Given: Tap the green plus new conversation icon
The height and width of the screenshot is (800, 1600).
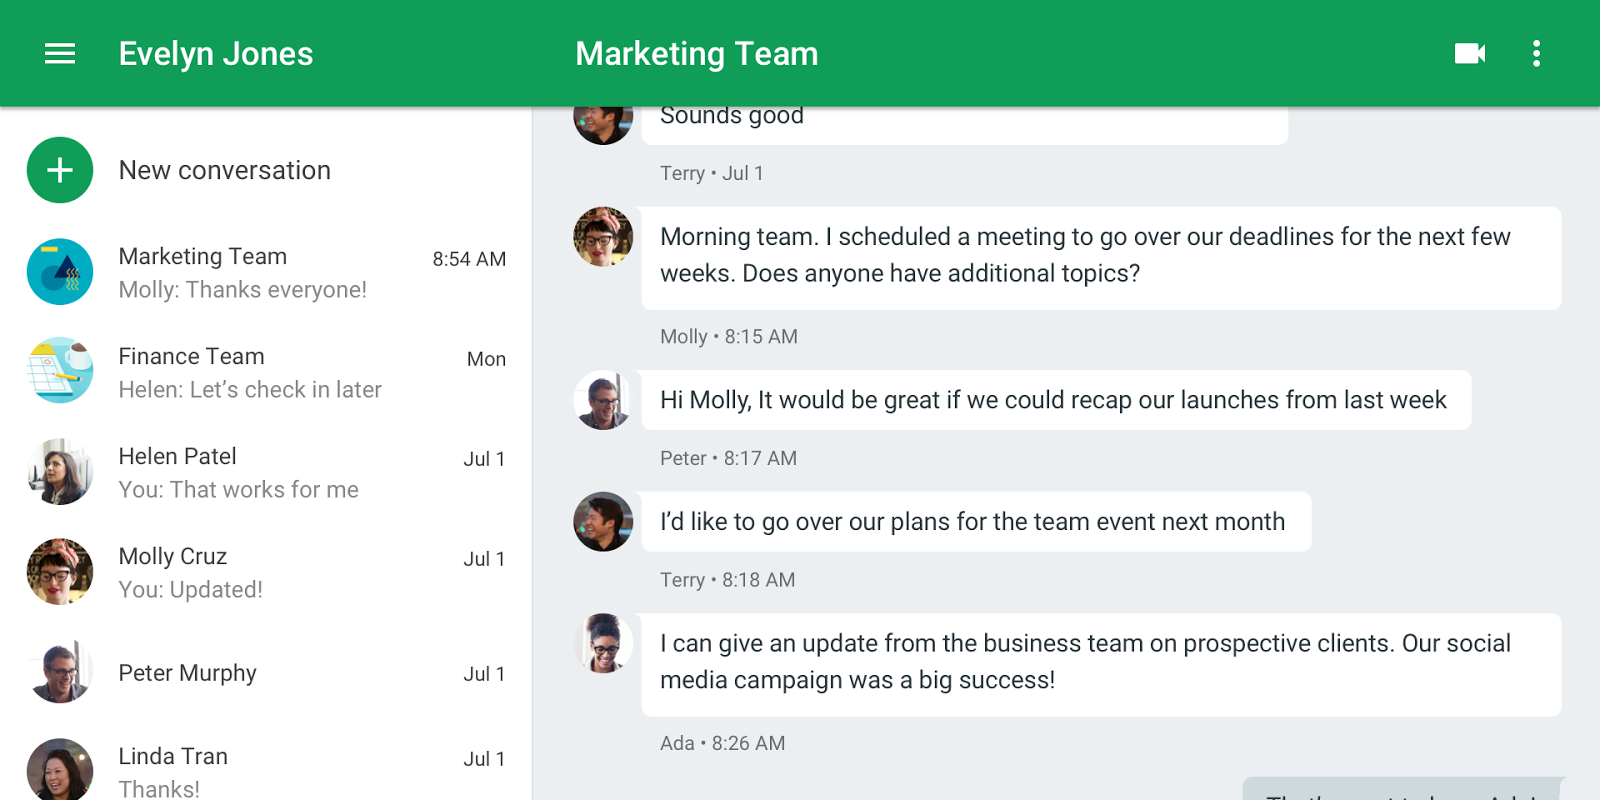Looking at the screenshot, I should [x=60, y=170].
